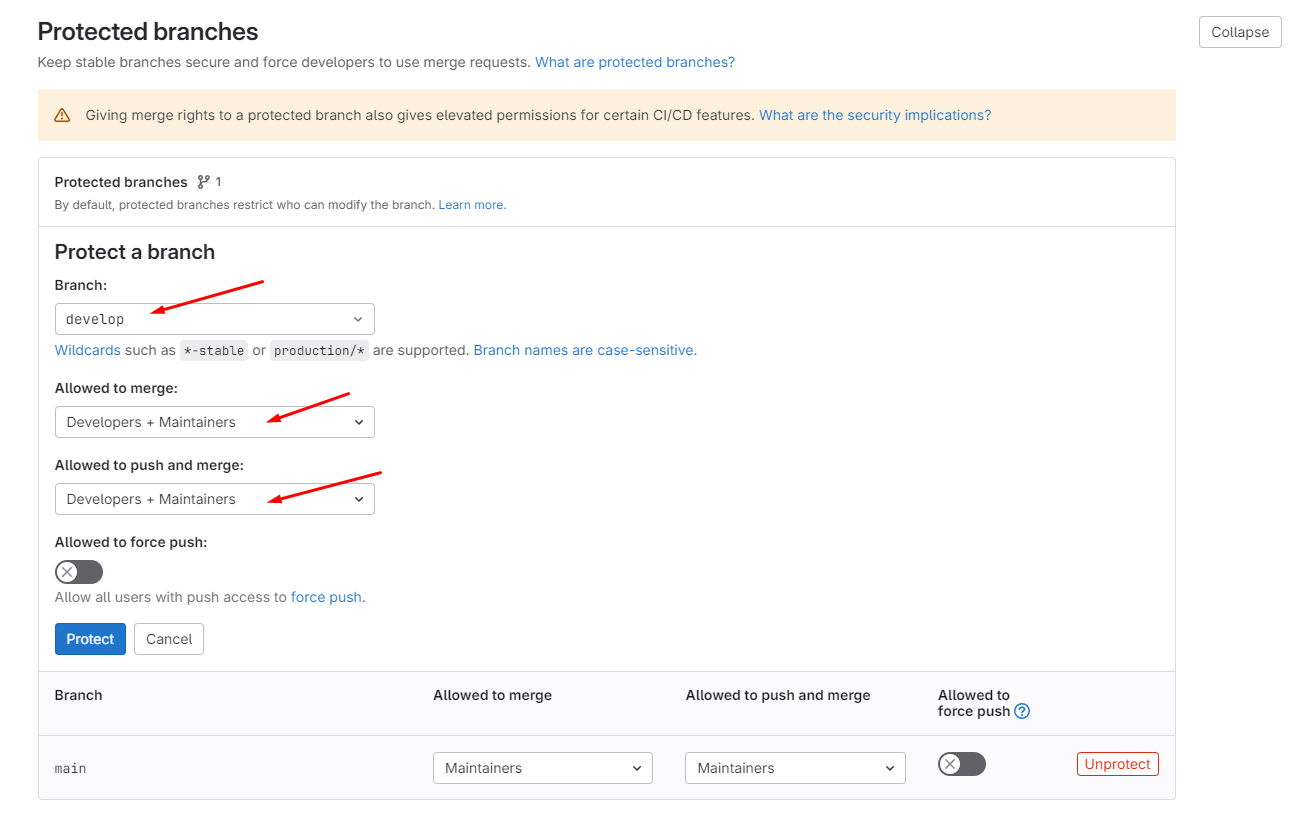
Task: Toggle force push switch for main branch
Action: click(x=962, y=765)
